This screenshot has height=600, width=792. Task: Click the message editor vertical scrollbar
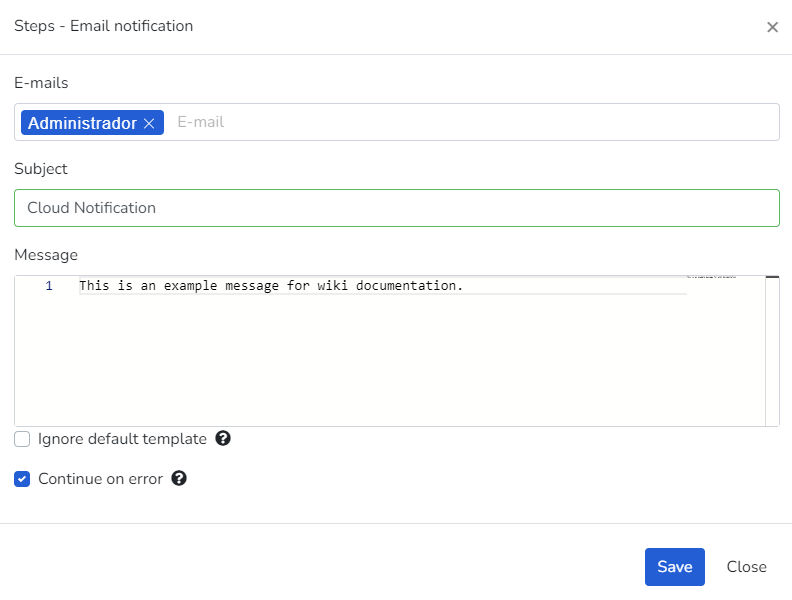[x=772, y=350]
